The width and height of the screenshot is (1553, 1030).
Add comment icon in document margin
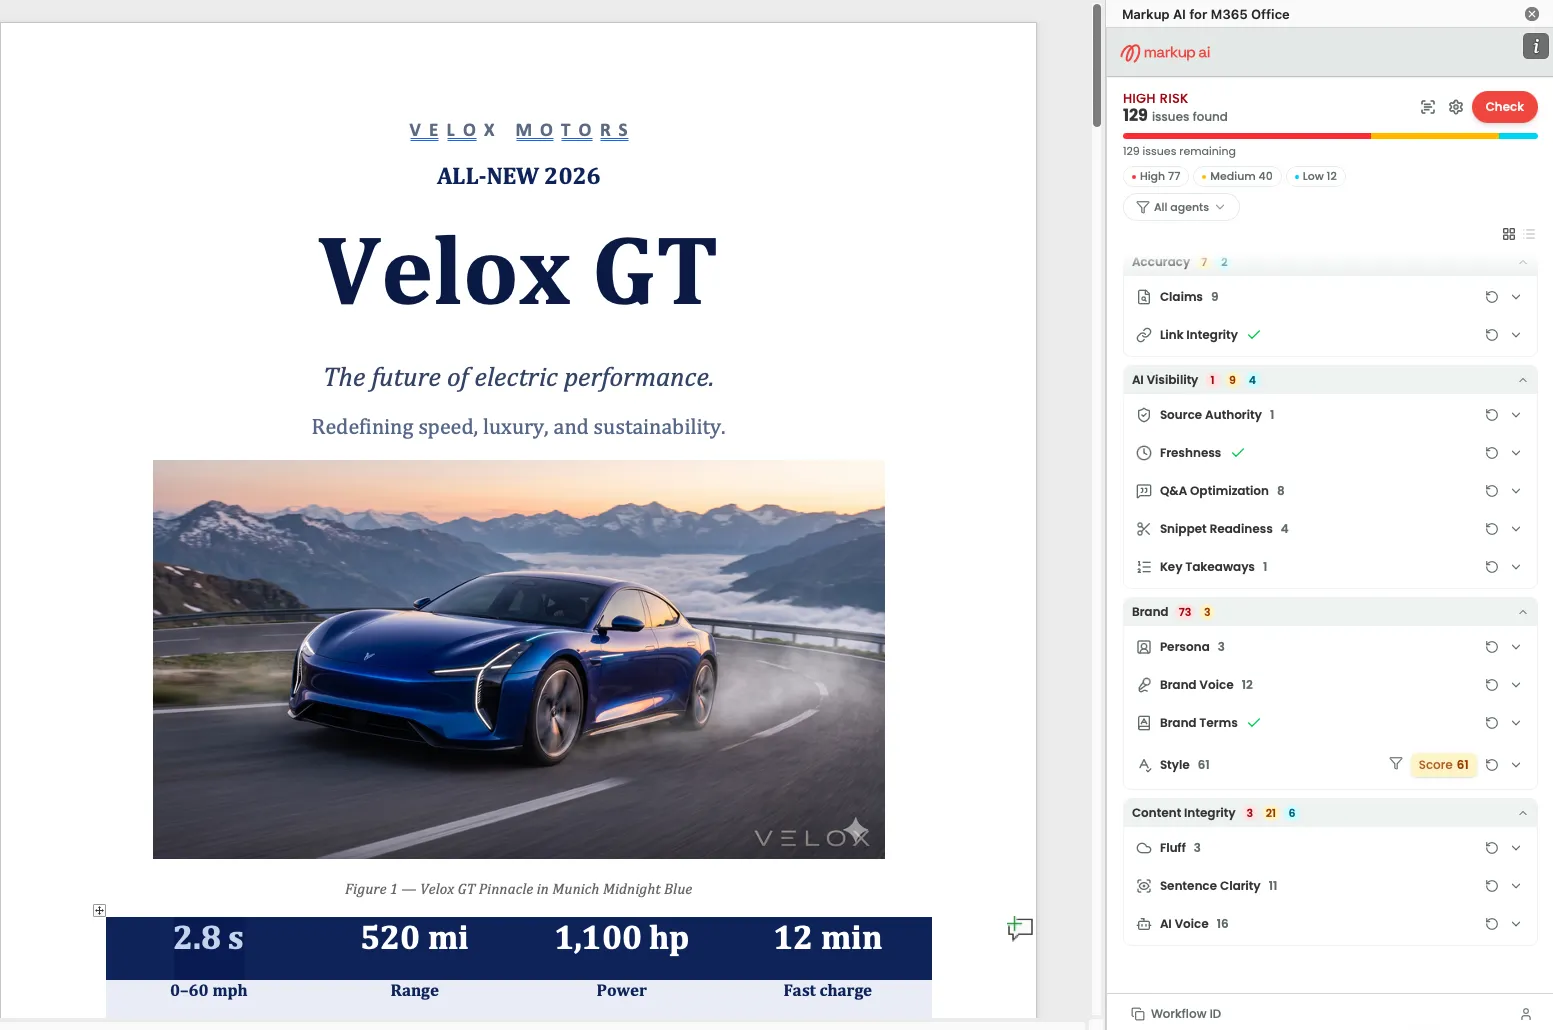[x=1019, y=929]
